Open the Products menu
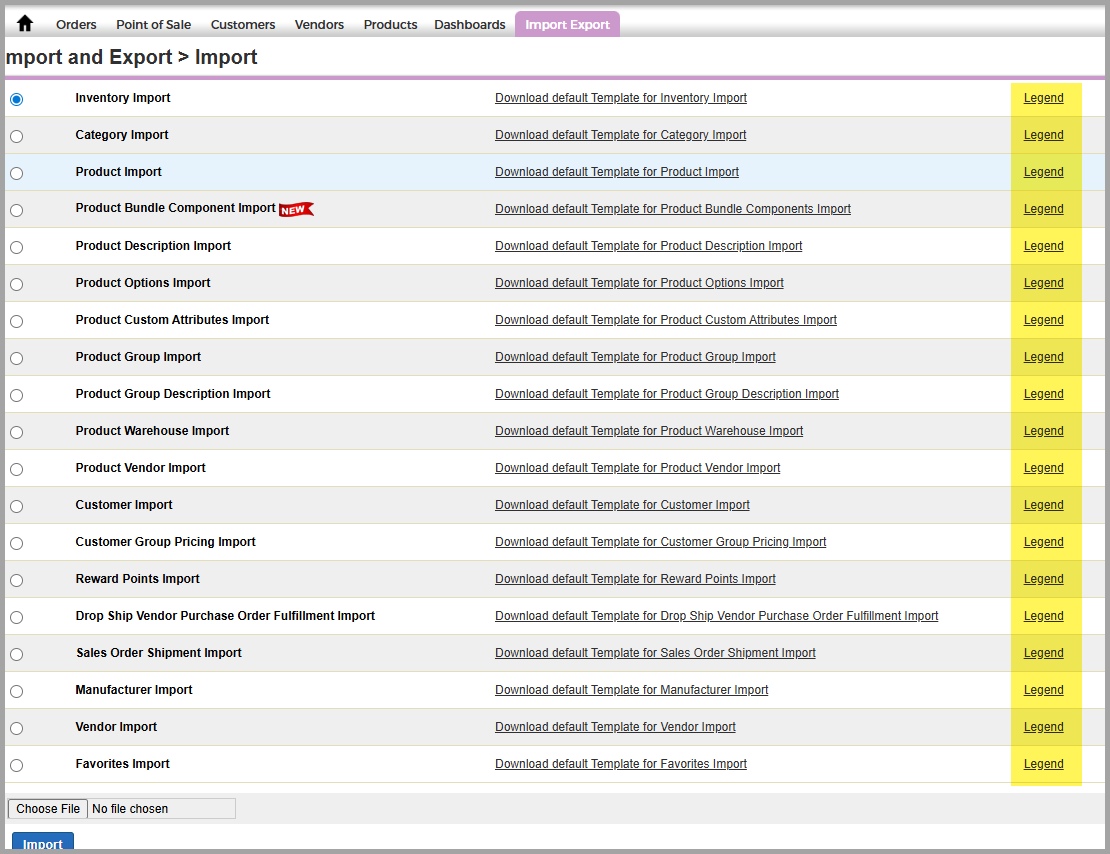Image resolution: width=1110 pixels, height=854 pixels. point(390,25)
